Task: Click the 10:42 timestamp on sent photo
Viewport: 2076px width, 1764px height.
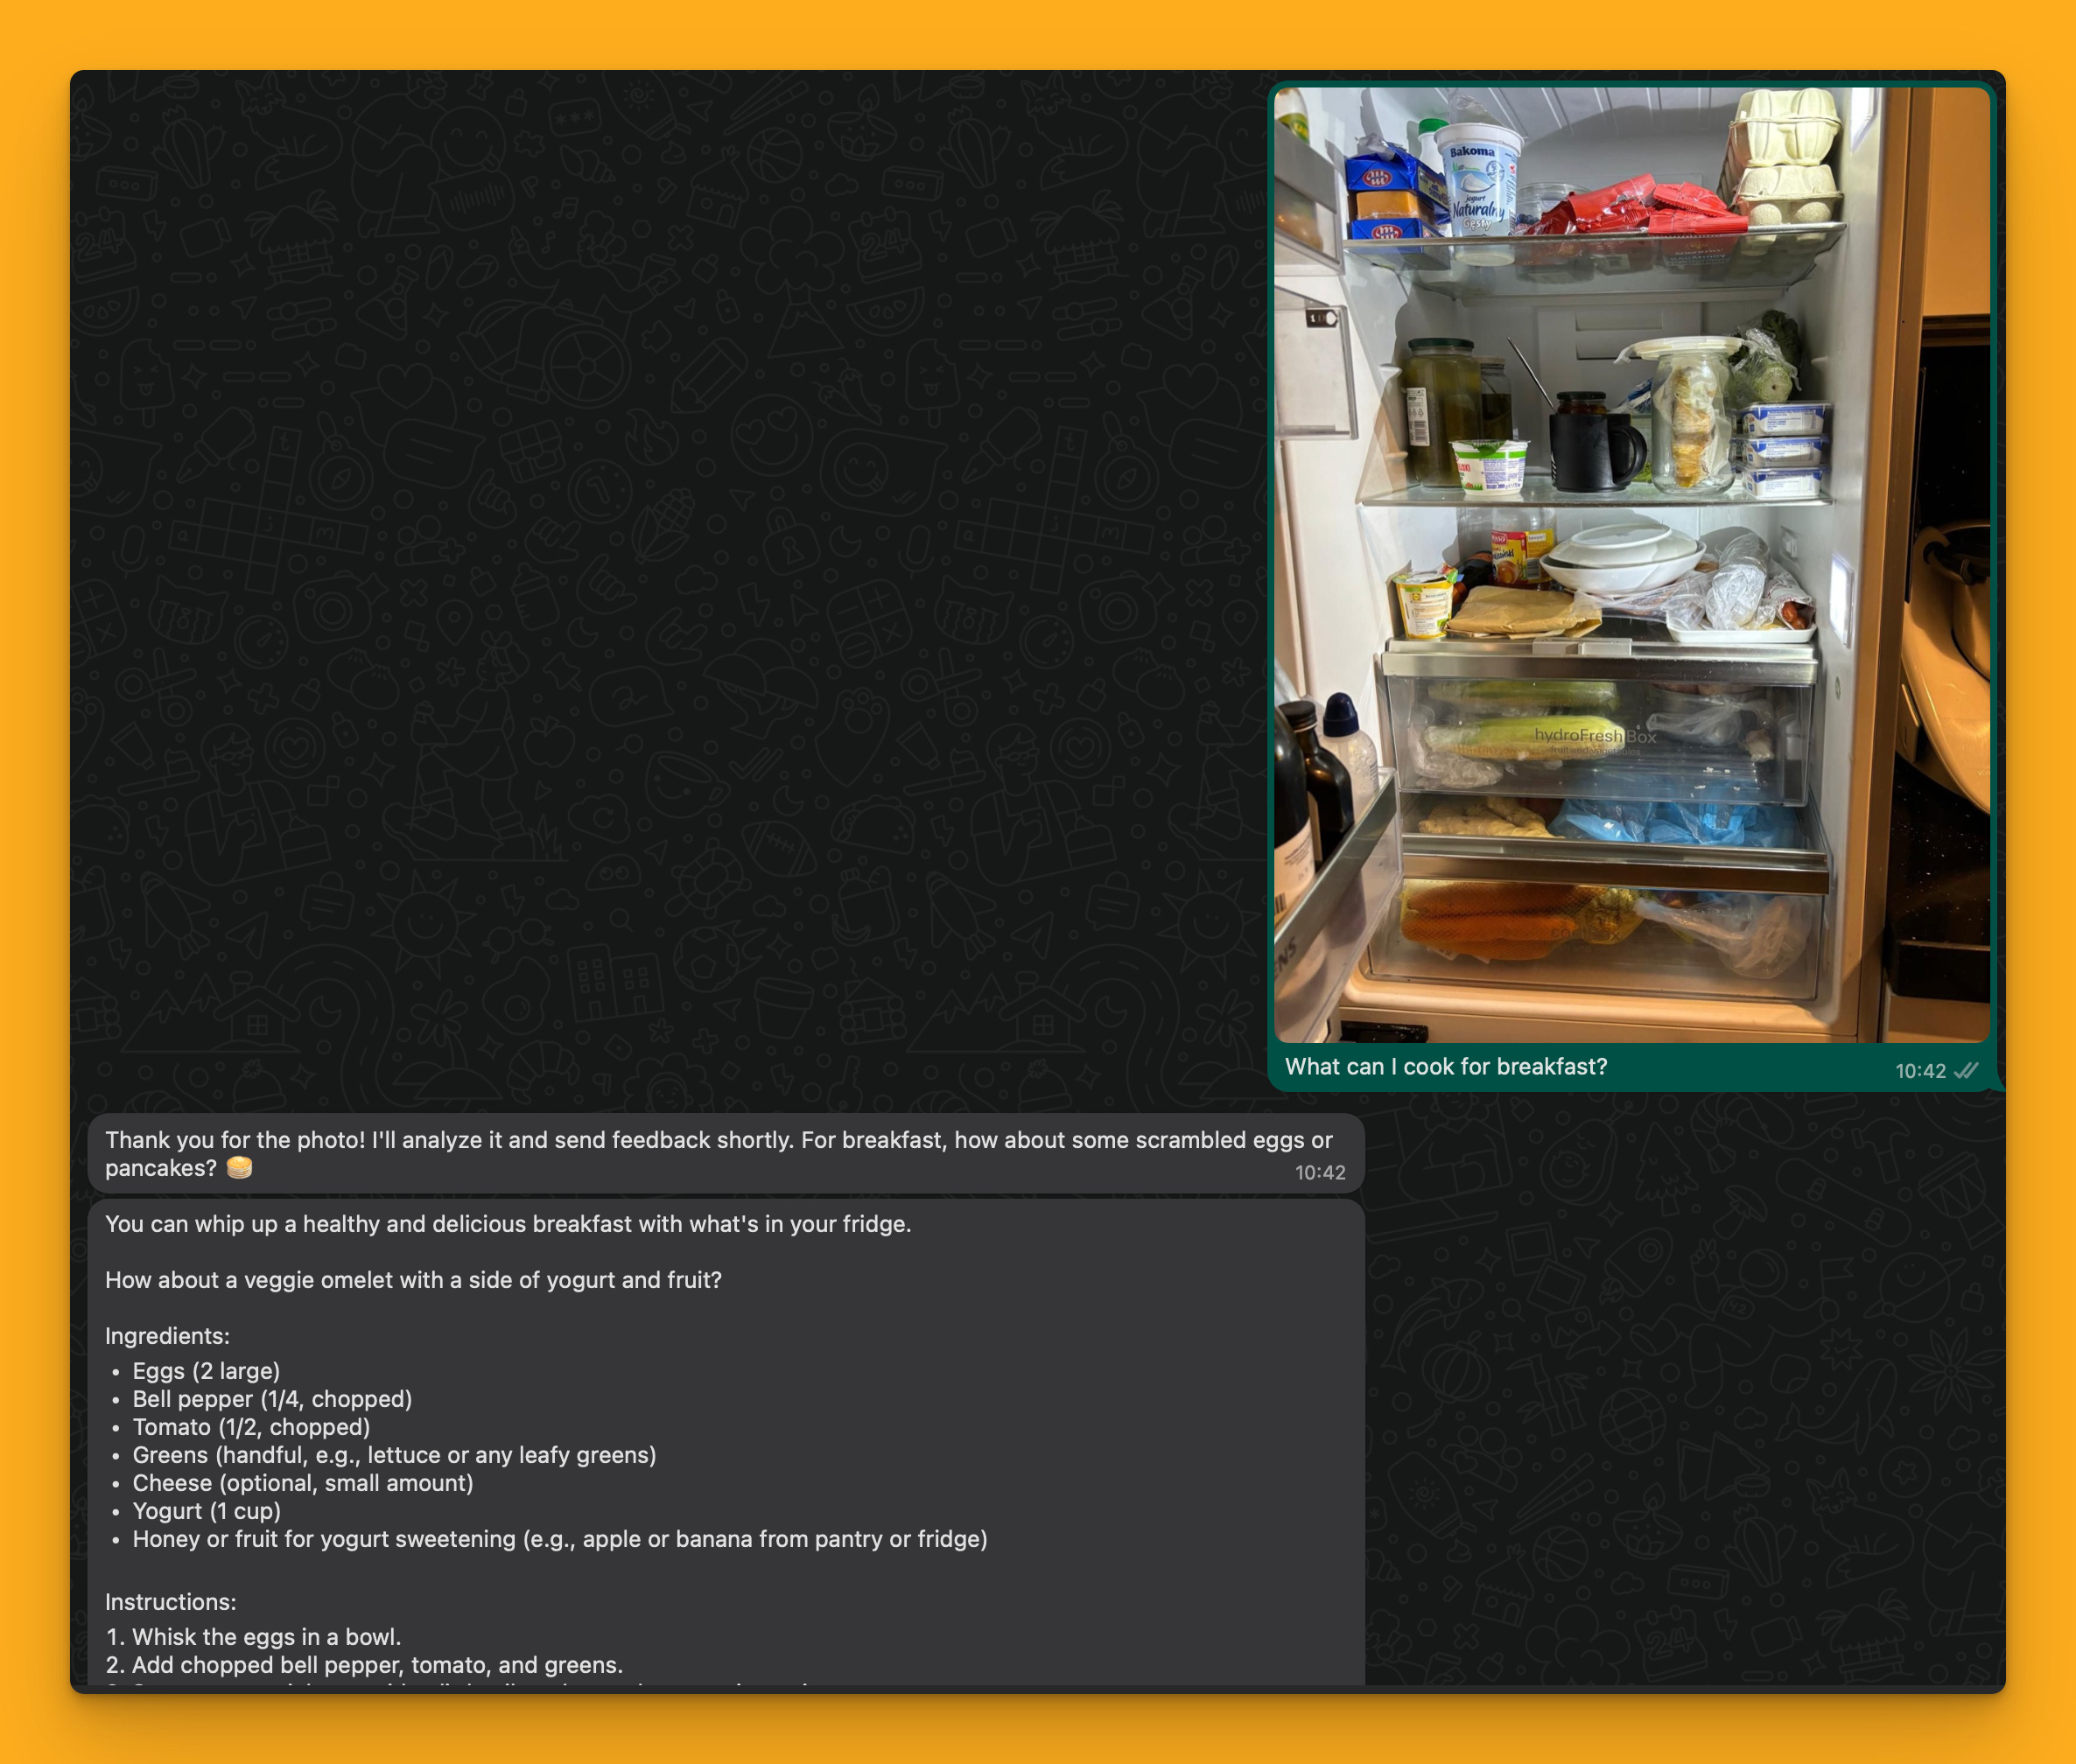Action: coord(1919,1071)
